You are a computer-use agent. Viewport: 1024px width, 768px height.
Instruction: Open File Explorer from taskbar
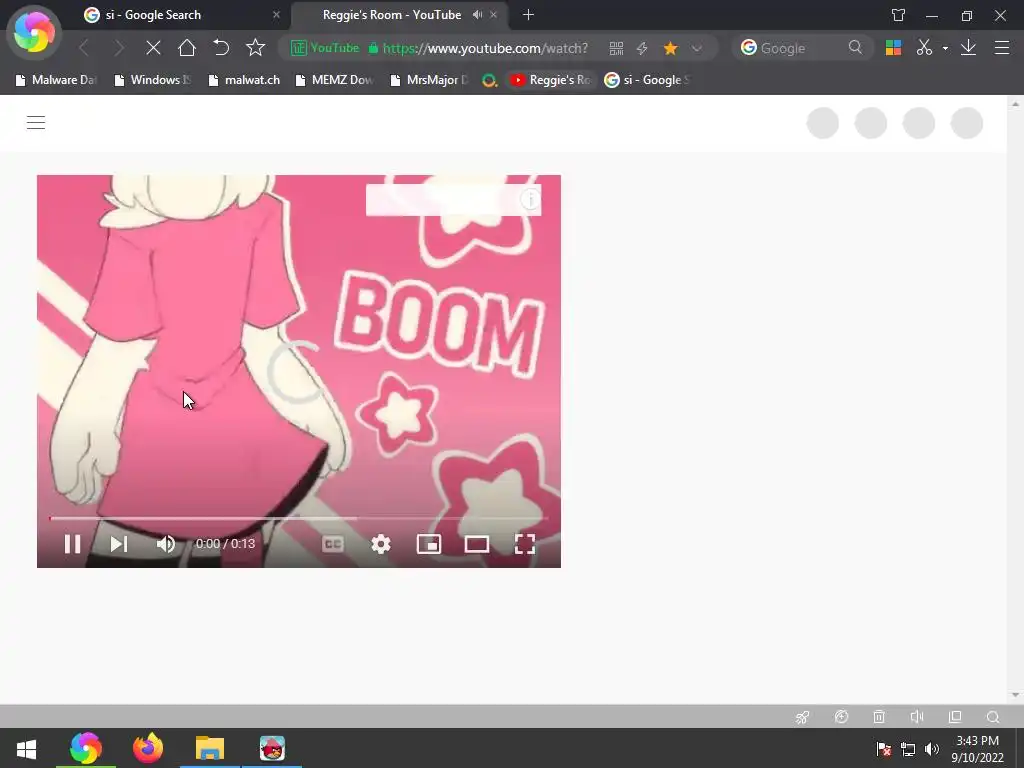point(210,748)
